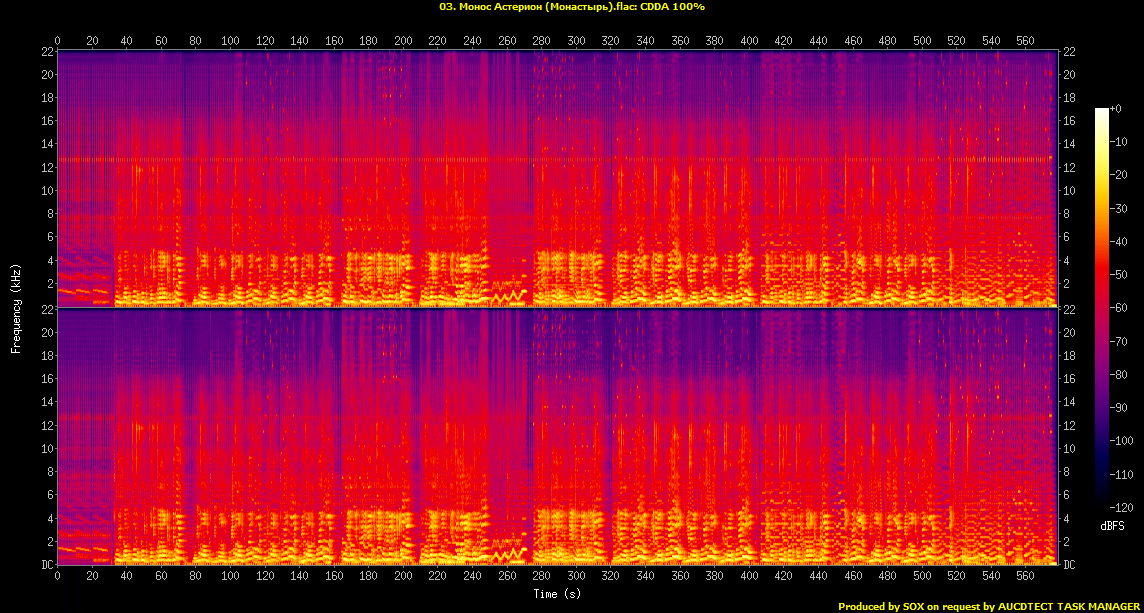This screenshot has height=613, width=1144.
Task: Click the "dBFS" label under color bar
Action: coord(1112,526)
